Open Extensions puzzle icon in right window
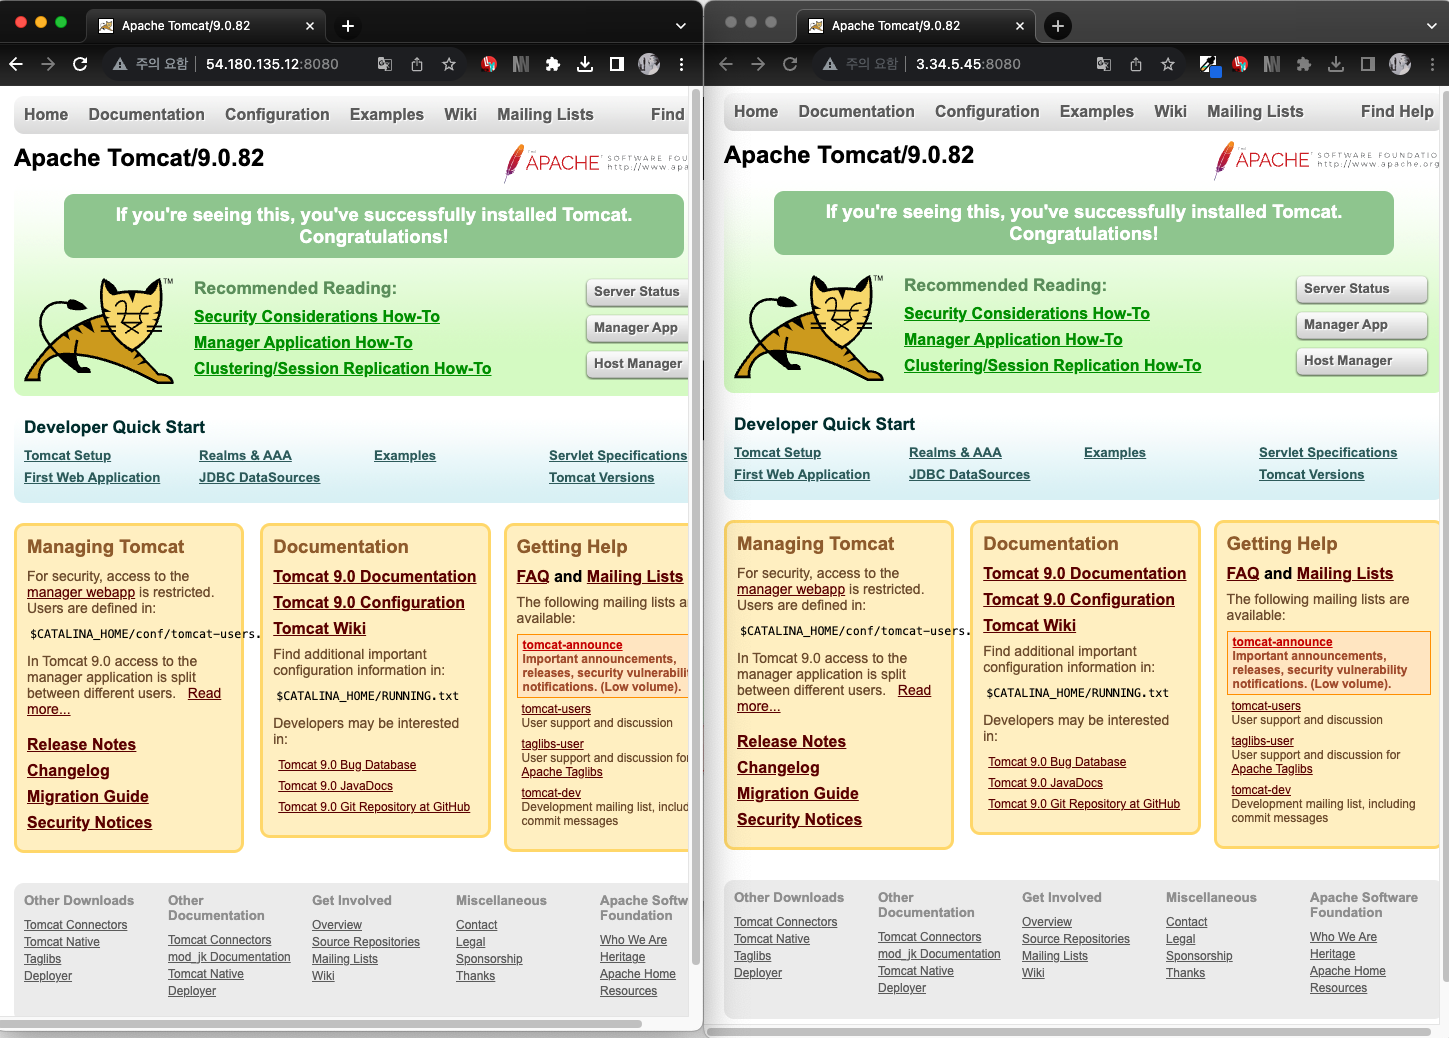Screen dimensions: 1449x1038 coord(1304,64)
